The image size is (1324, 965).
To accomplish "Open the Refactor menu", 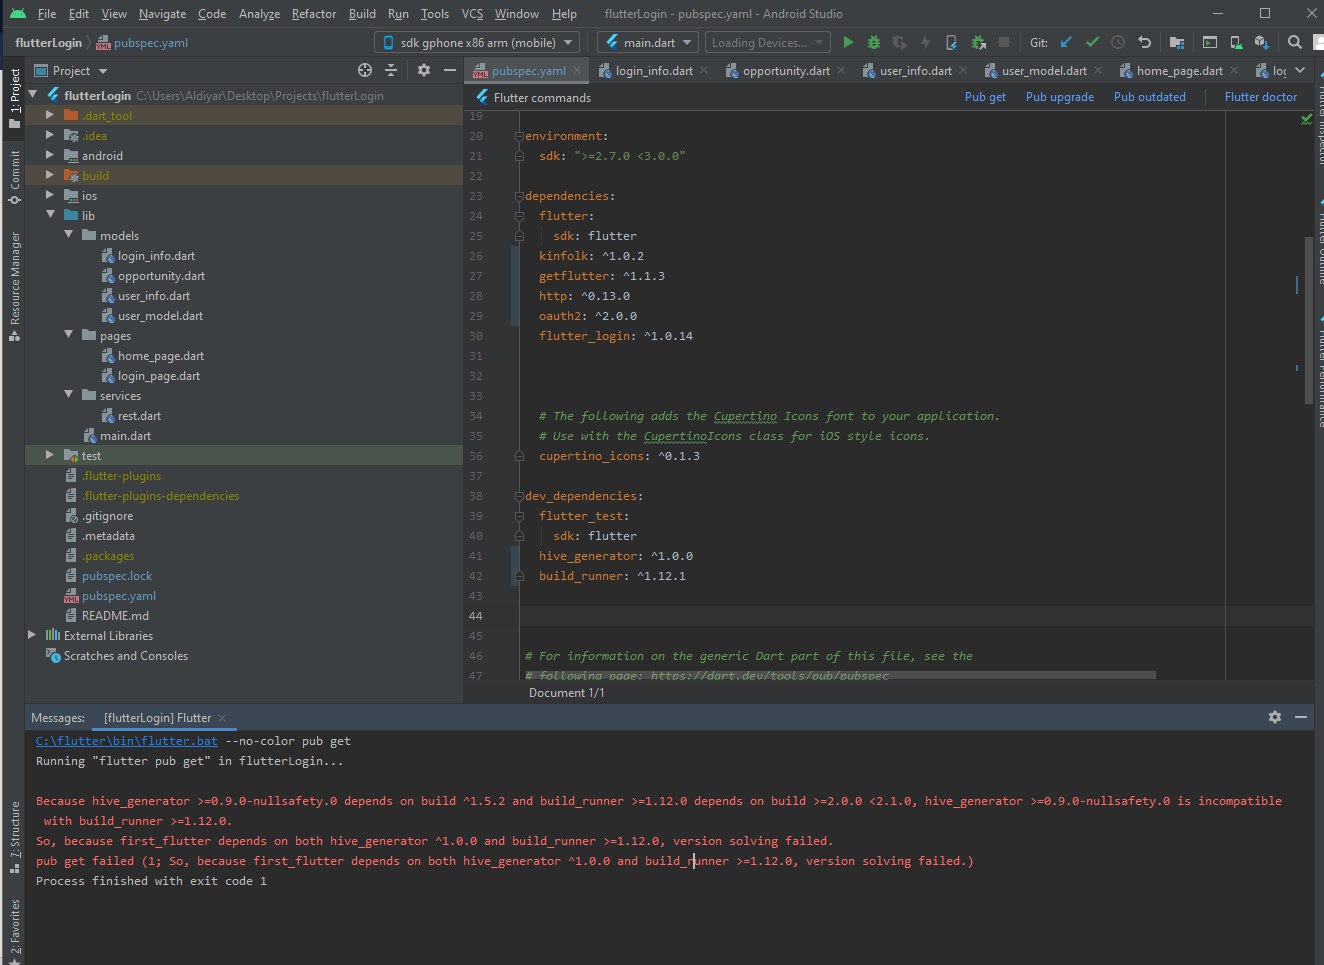I will [x=313, y=13].
